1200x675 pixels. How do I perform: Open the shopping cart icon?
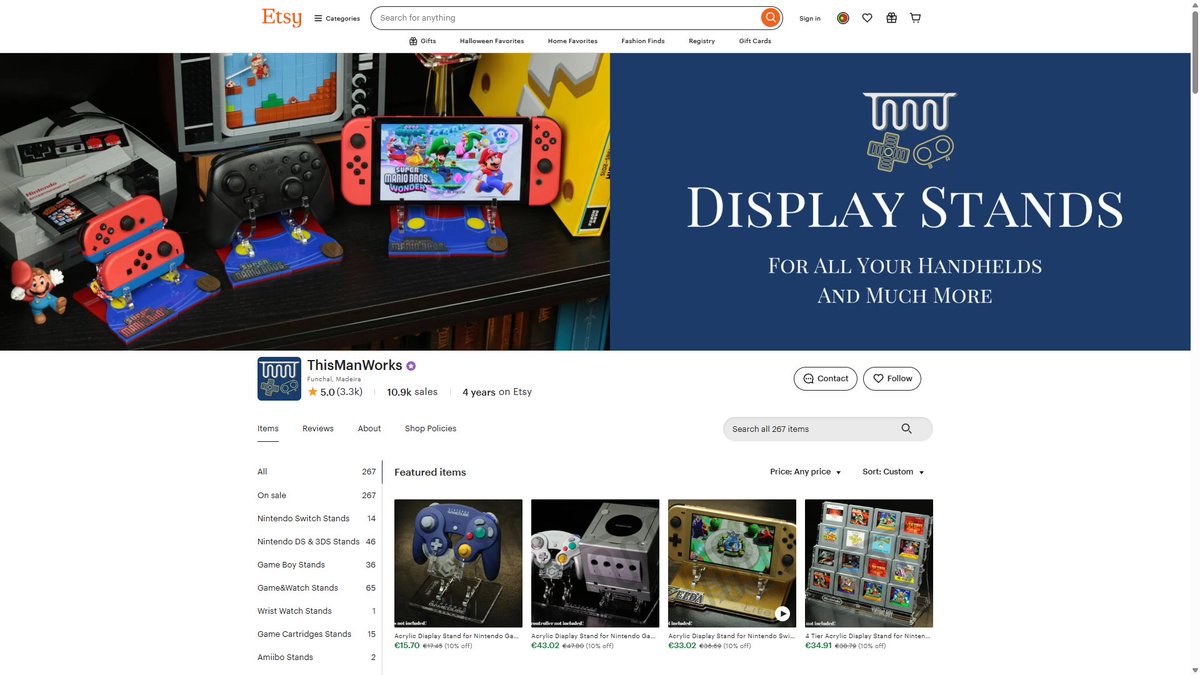(915, 18)
